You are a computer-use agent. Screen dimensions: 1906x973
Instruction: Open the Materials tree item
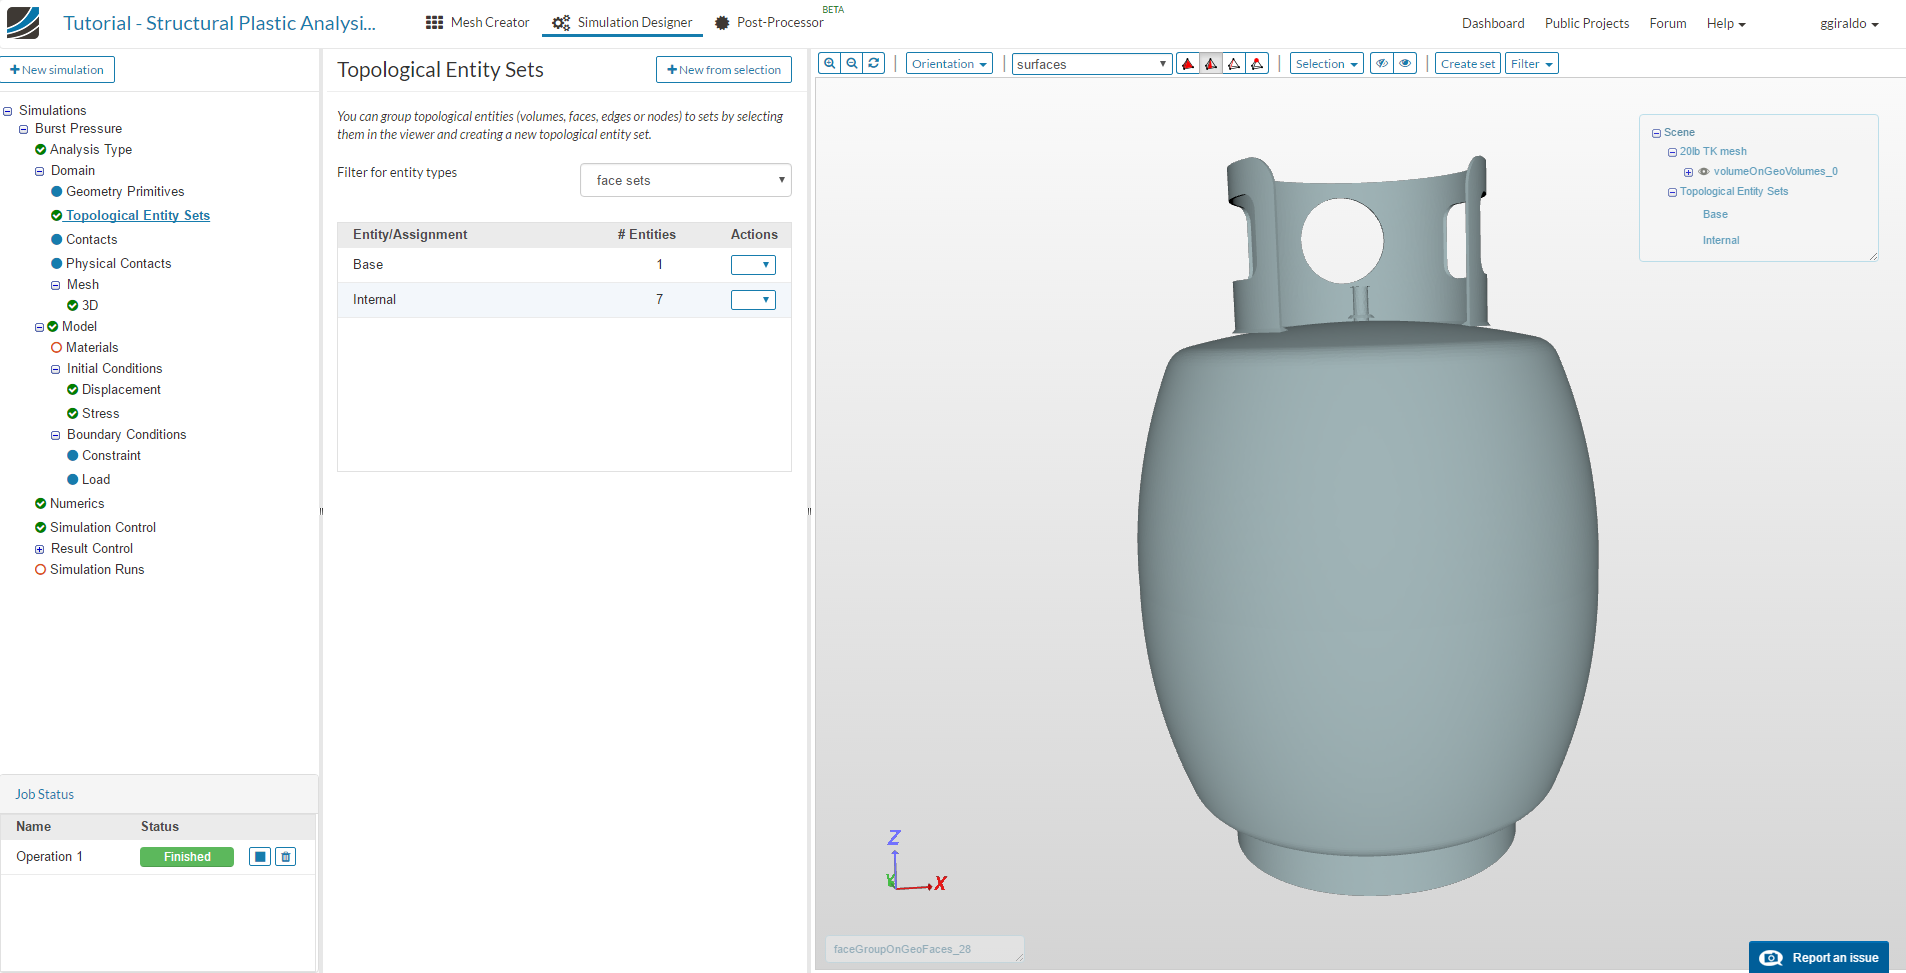click(x=92, y=348)
